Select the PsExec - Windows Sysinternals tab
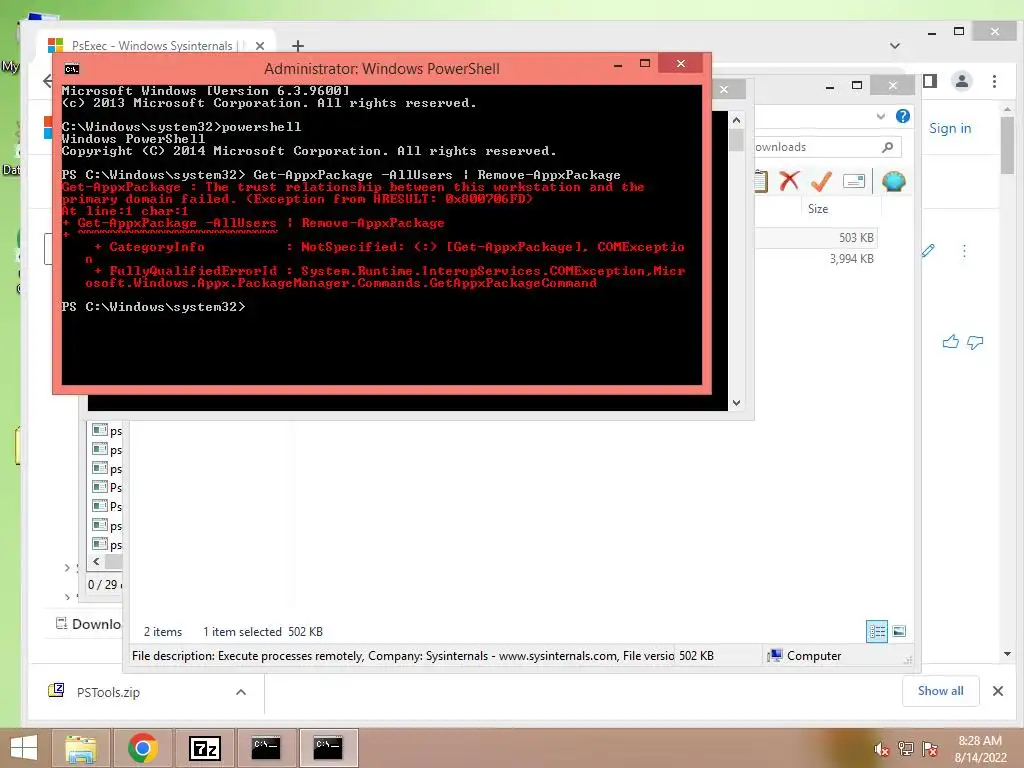The height and width of the screenshot is (768, 1024). click(x=152, y=46)
